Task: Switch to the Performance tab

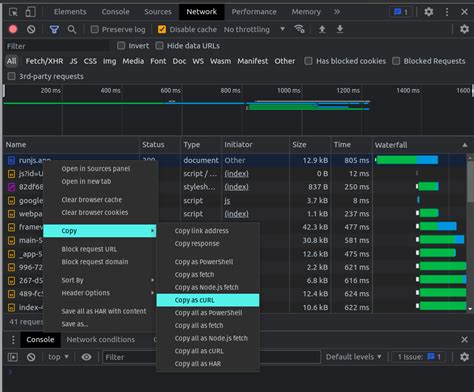Action: coord(254,12)
